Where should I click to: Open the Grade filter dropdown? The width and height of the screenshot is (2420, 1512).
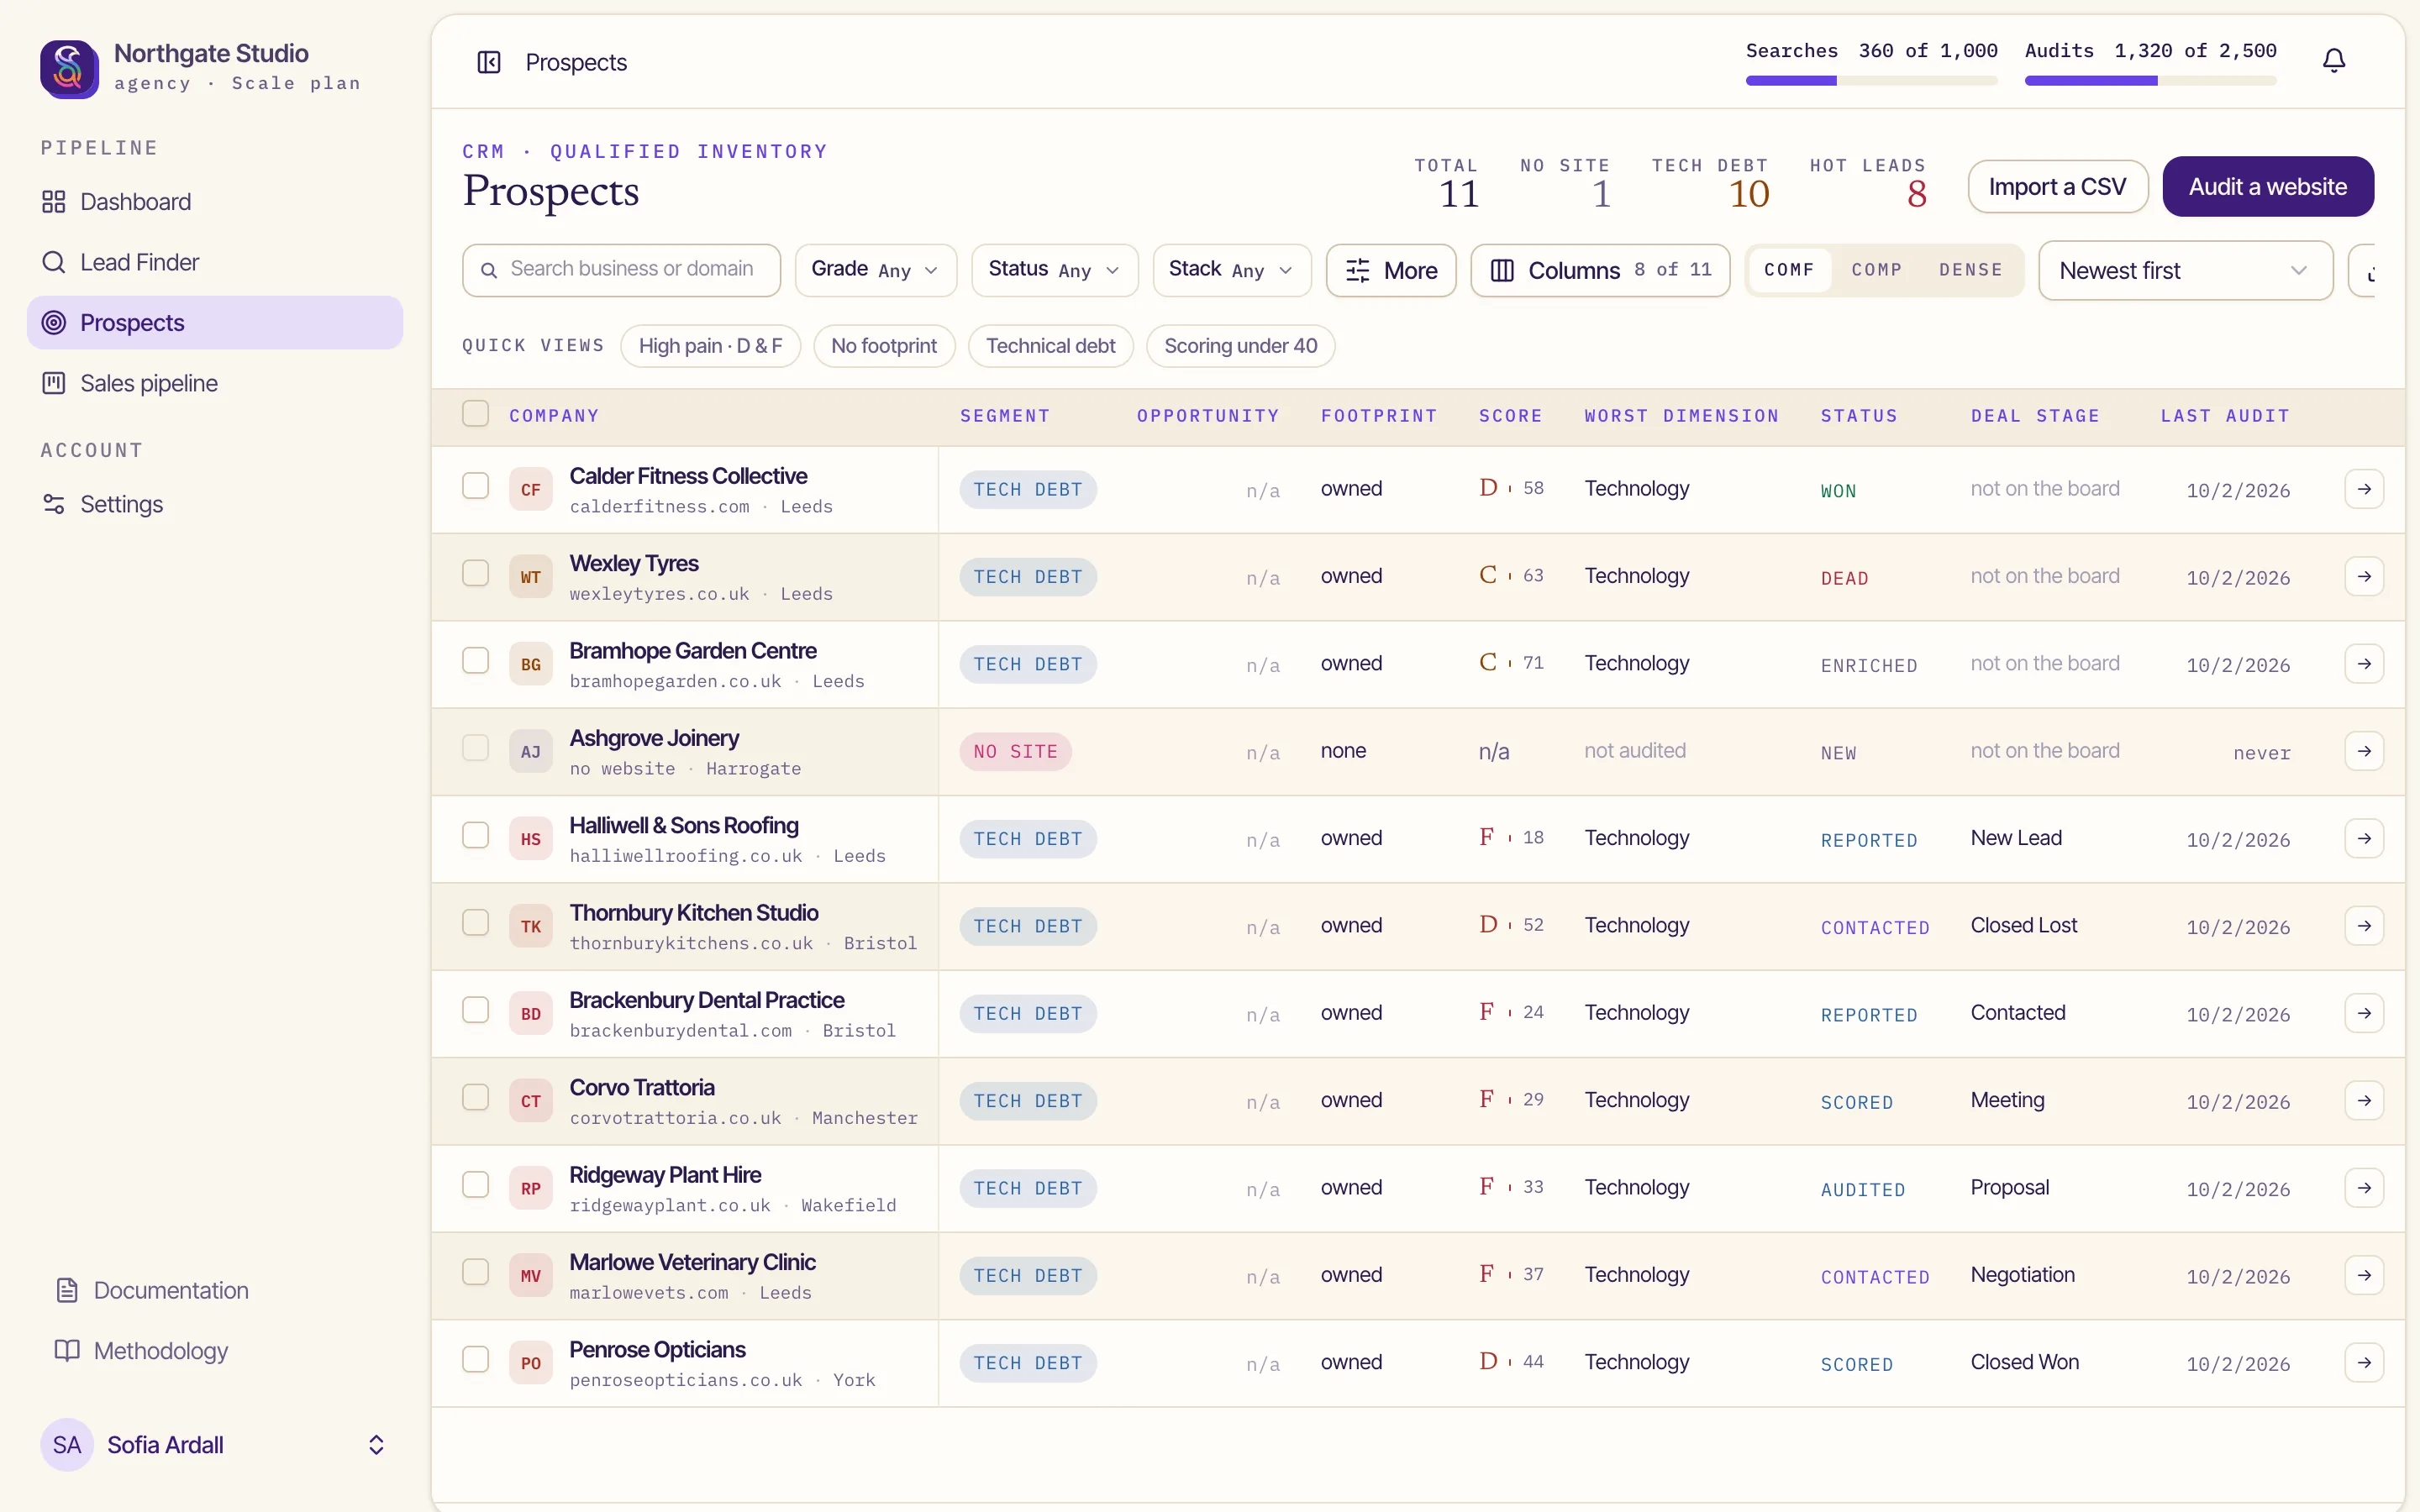click(x=875, y=270)
